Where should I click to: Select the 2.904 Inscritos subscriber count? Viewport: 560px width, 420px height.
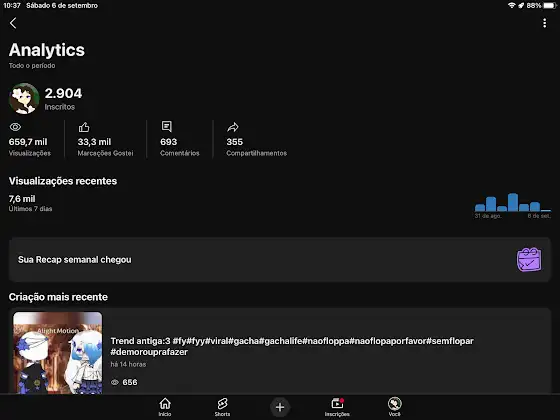[63, 98]
